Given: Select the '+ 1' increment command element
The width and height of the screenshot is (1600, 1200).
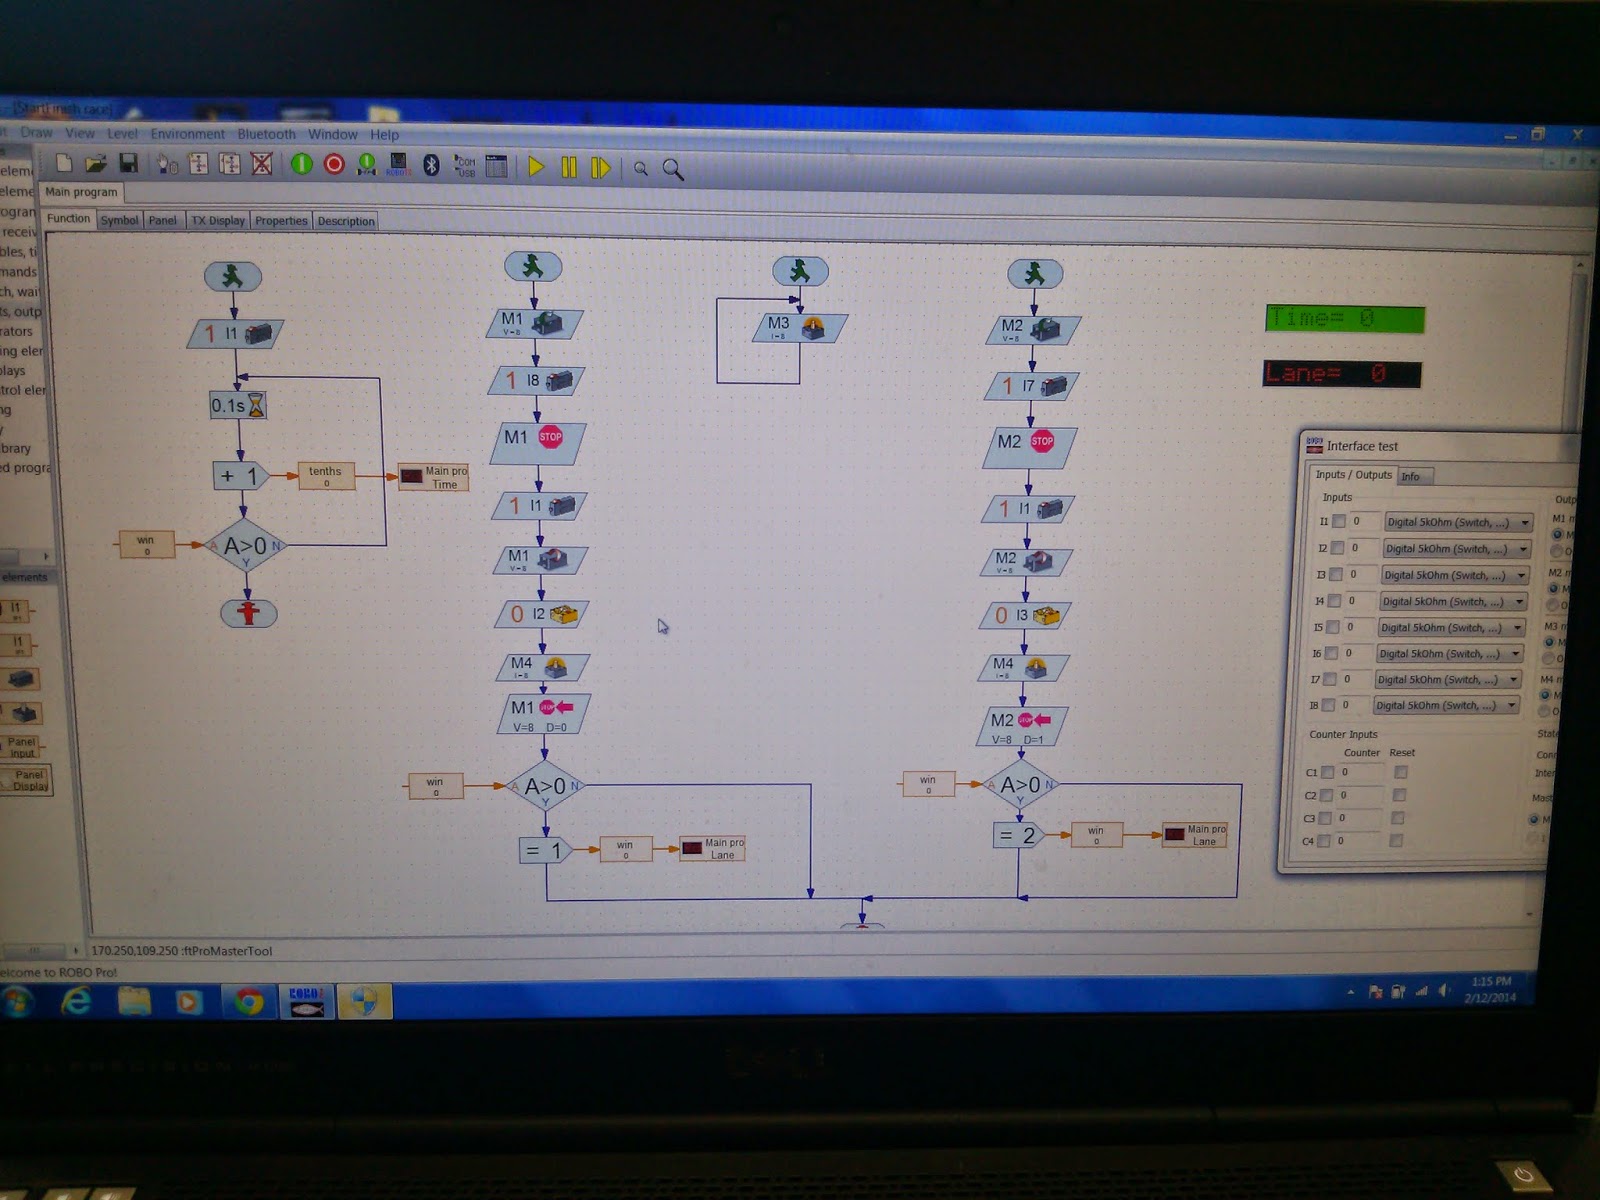Looking at the screenshot, I should click(x=240, y=476).
